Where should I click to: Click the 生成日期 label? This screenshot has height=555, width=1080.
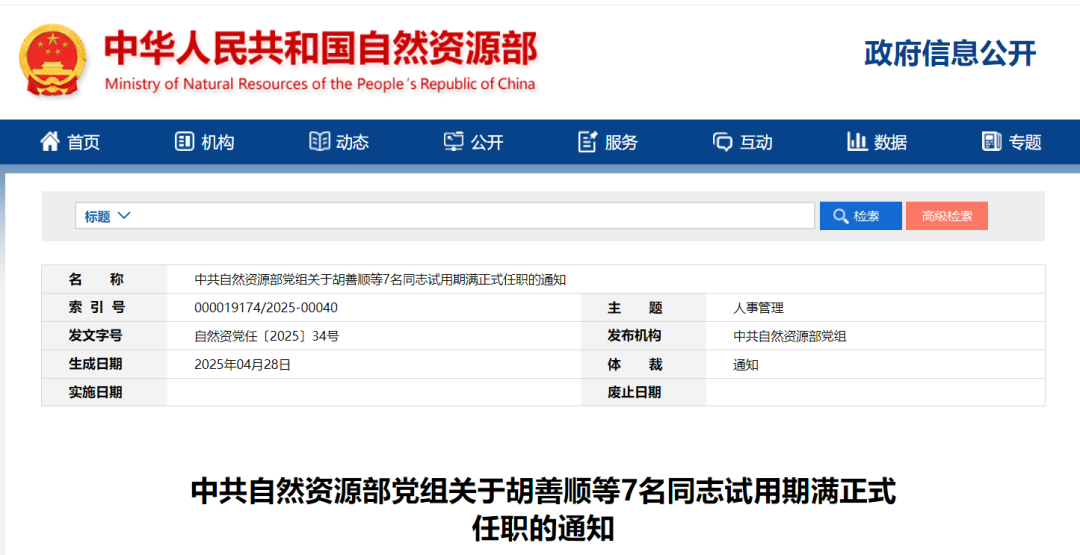coord(96,364)
